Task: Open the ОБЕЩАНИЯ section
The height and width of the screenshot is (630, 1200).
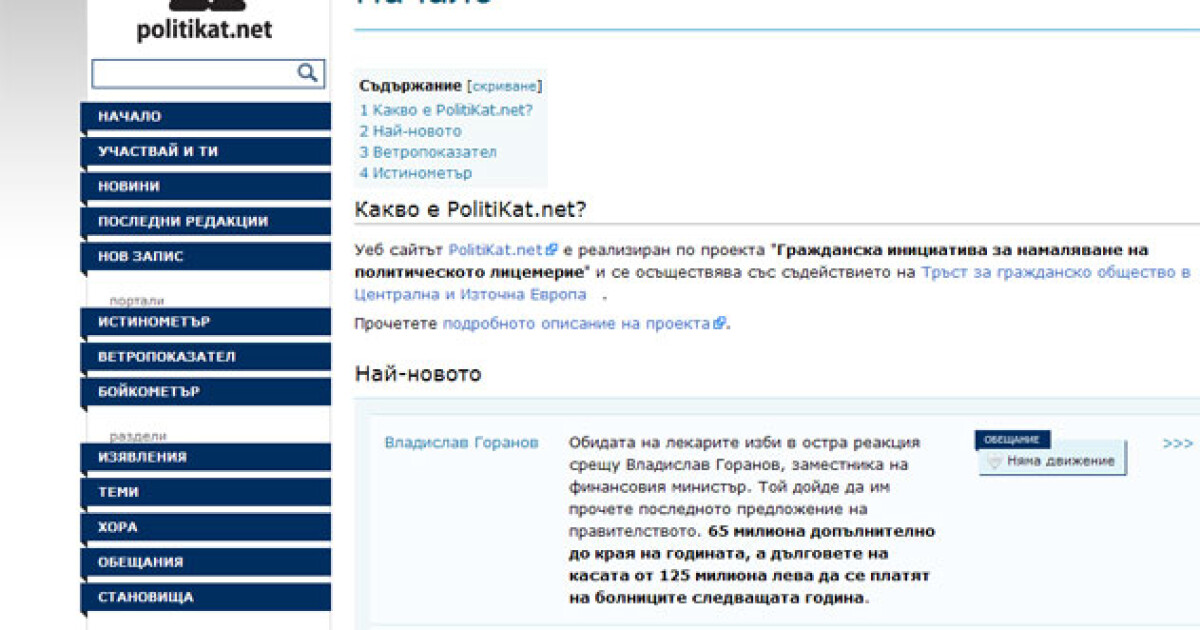Action: pyautogui.click(x=205, y=562)
